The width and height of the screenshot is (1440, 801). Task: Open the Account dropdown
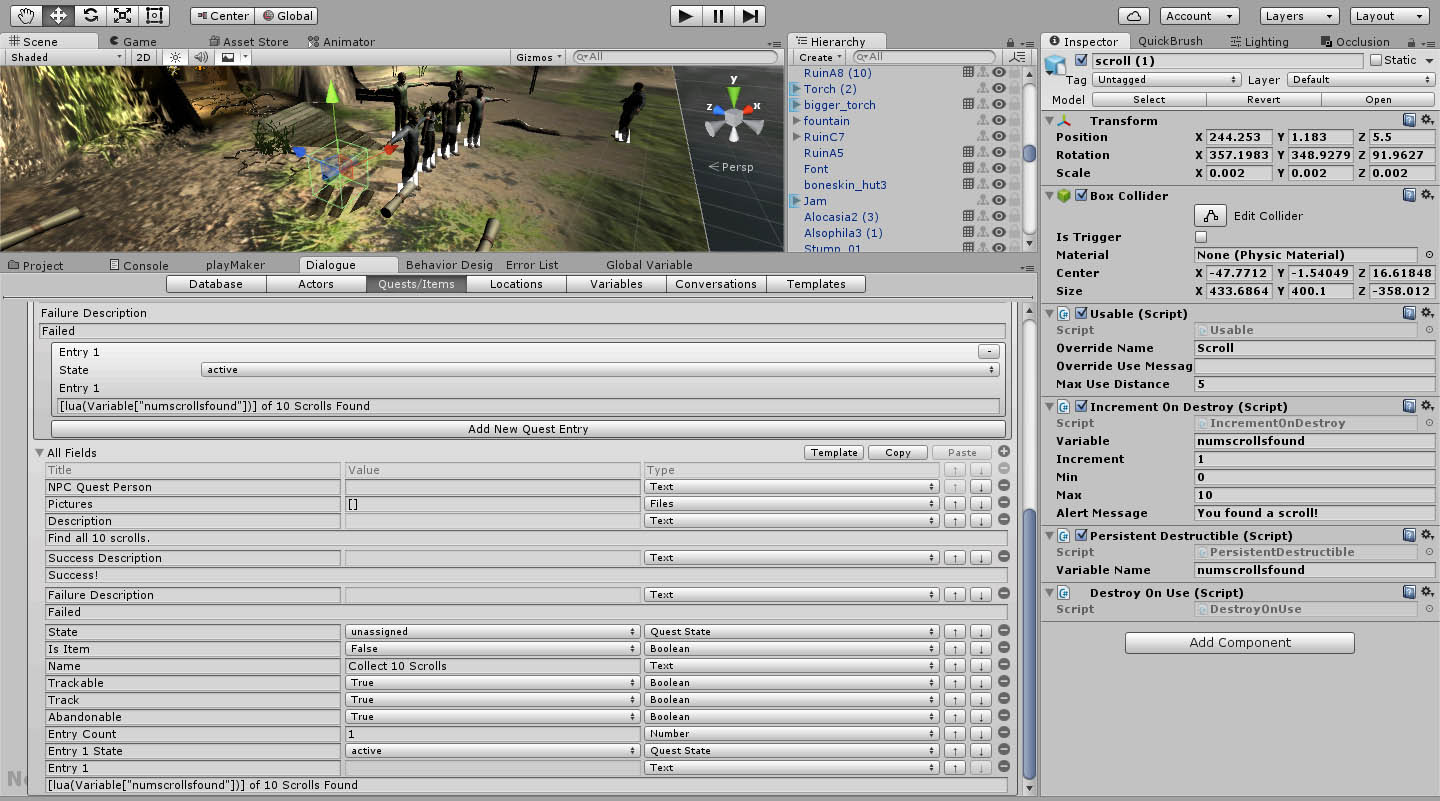click(x=1200, y=16)
